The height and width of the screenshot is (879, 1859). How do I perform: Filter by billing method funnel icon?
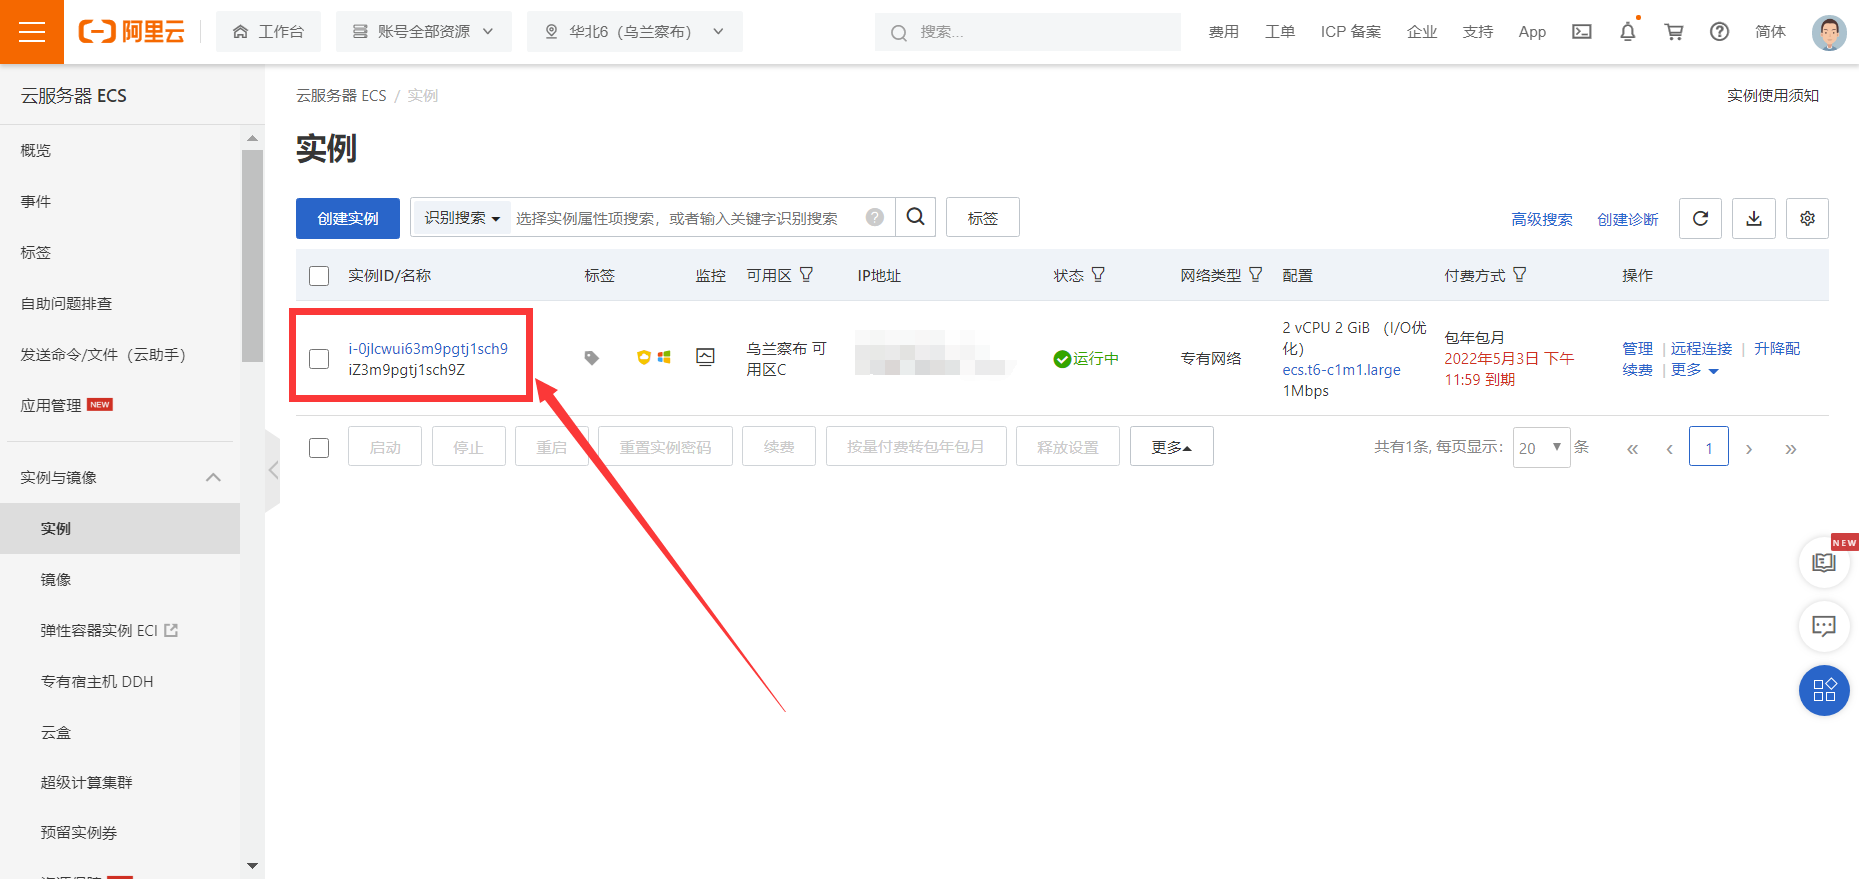click(1520, 274)
